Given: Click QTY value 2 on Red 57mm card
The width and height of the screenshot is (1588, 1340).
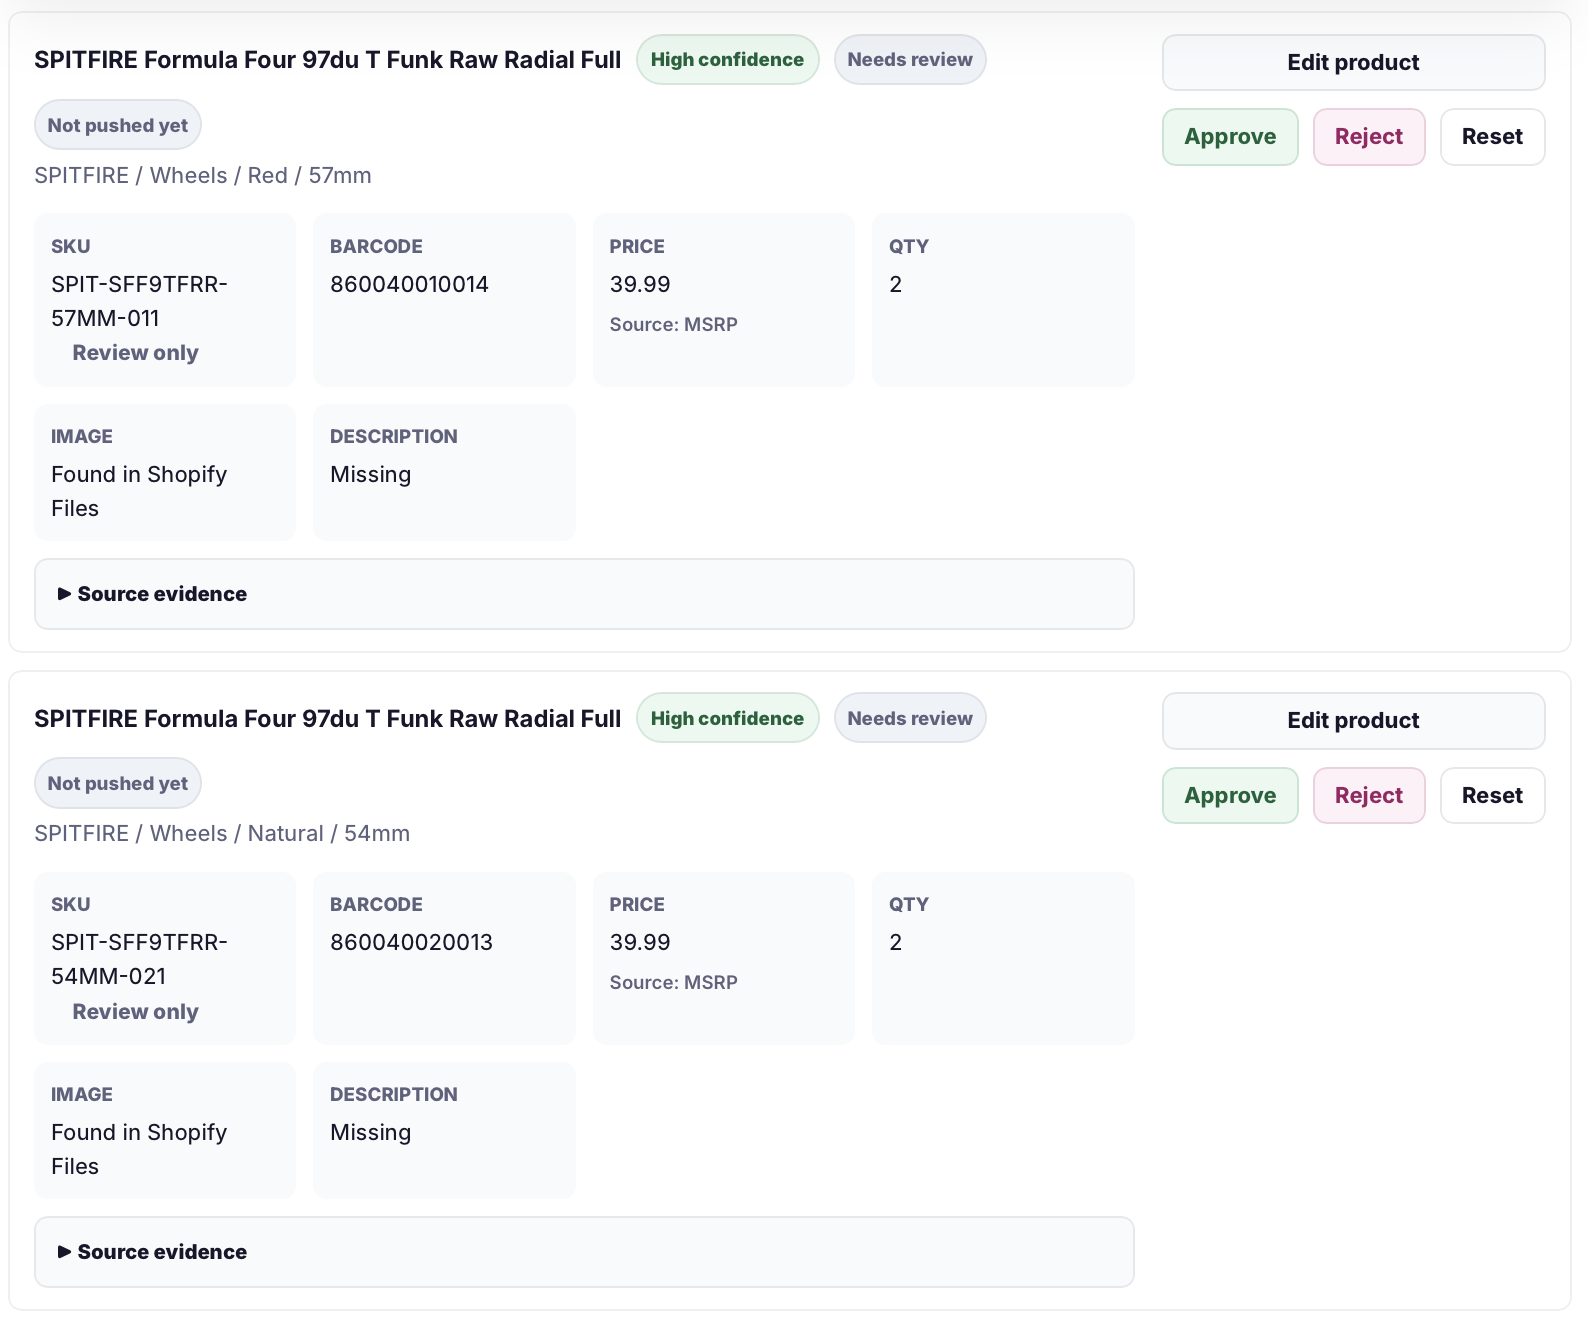Looking at the screenshot, I should (896, 284).
